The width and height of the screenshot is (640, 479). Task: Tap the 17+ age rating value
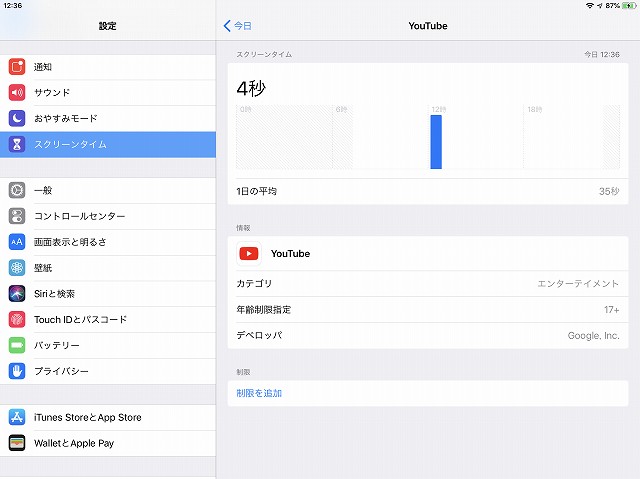coord(611,310)
